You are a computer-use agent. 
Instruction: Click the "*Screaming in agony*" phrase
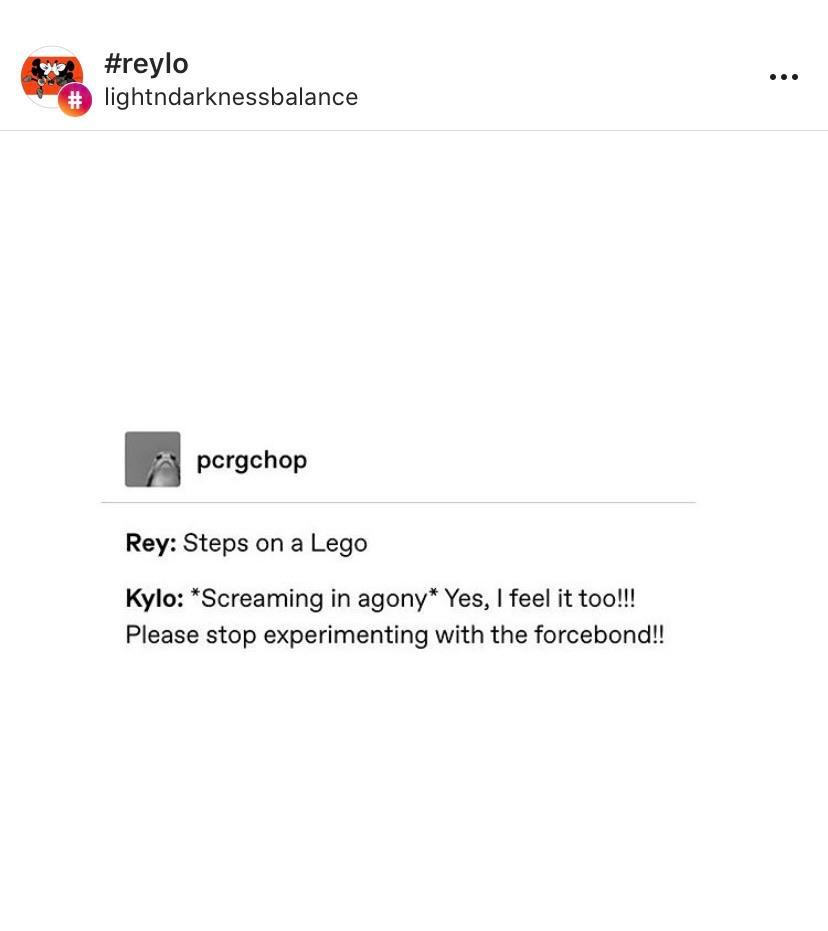(x=314, y=598)
